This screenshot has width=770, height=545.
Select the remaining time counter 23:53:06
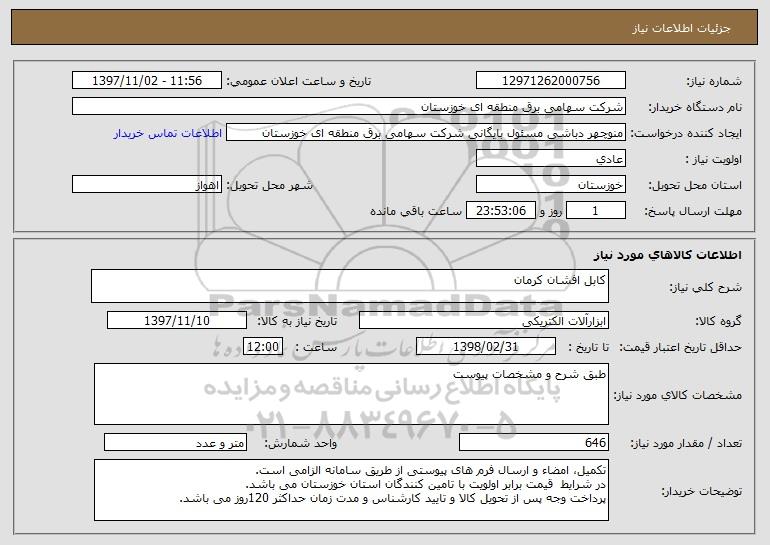pos(500,211)
